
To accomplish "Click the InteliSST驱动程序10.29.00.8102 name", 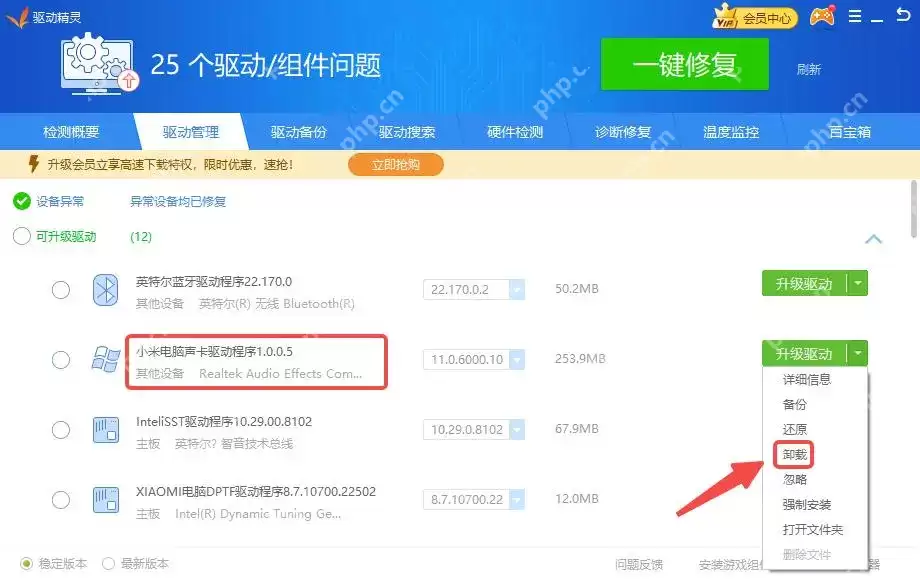I will pyautogui.click(x=224, y=422).
